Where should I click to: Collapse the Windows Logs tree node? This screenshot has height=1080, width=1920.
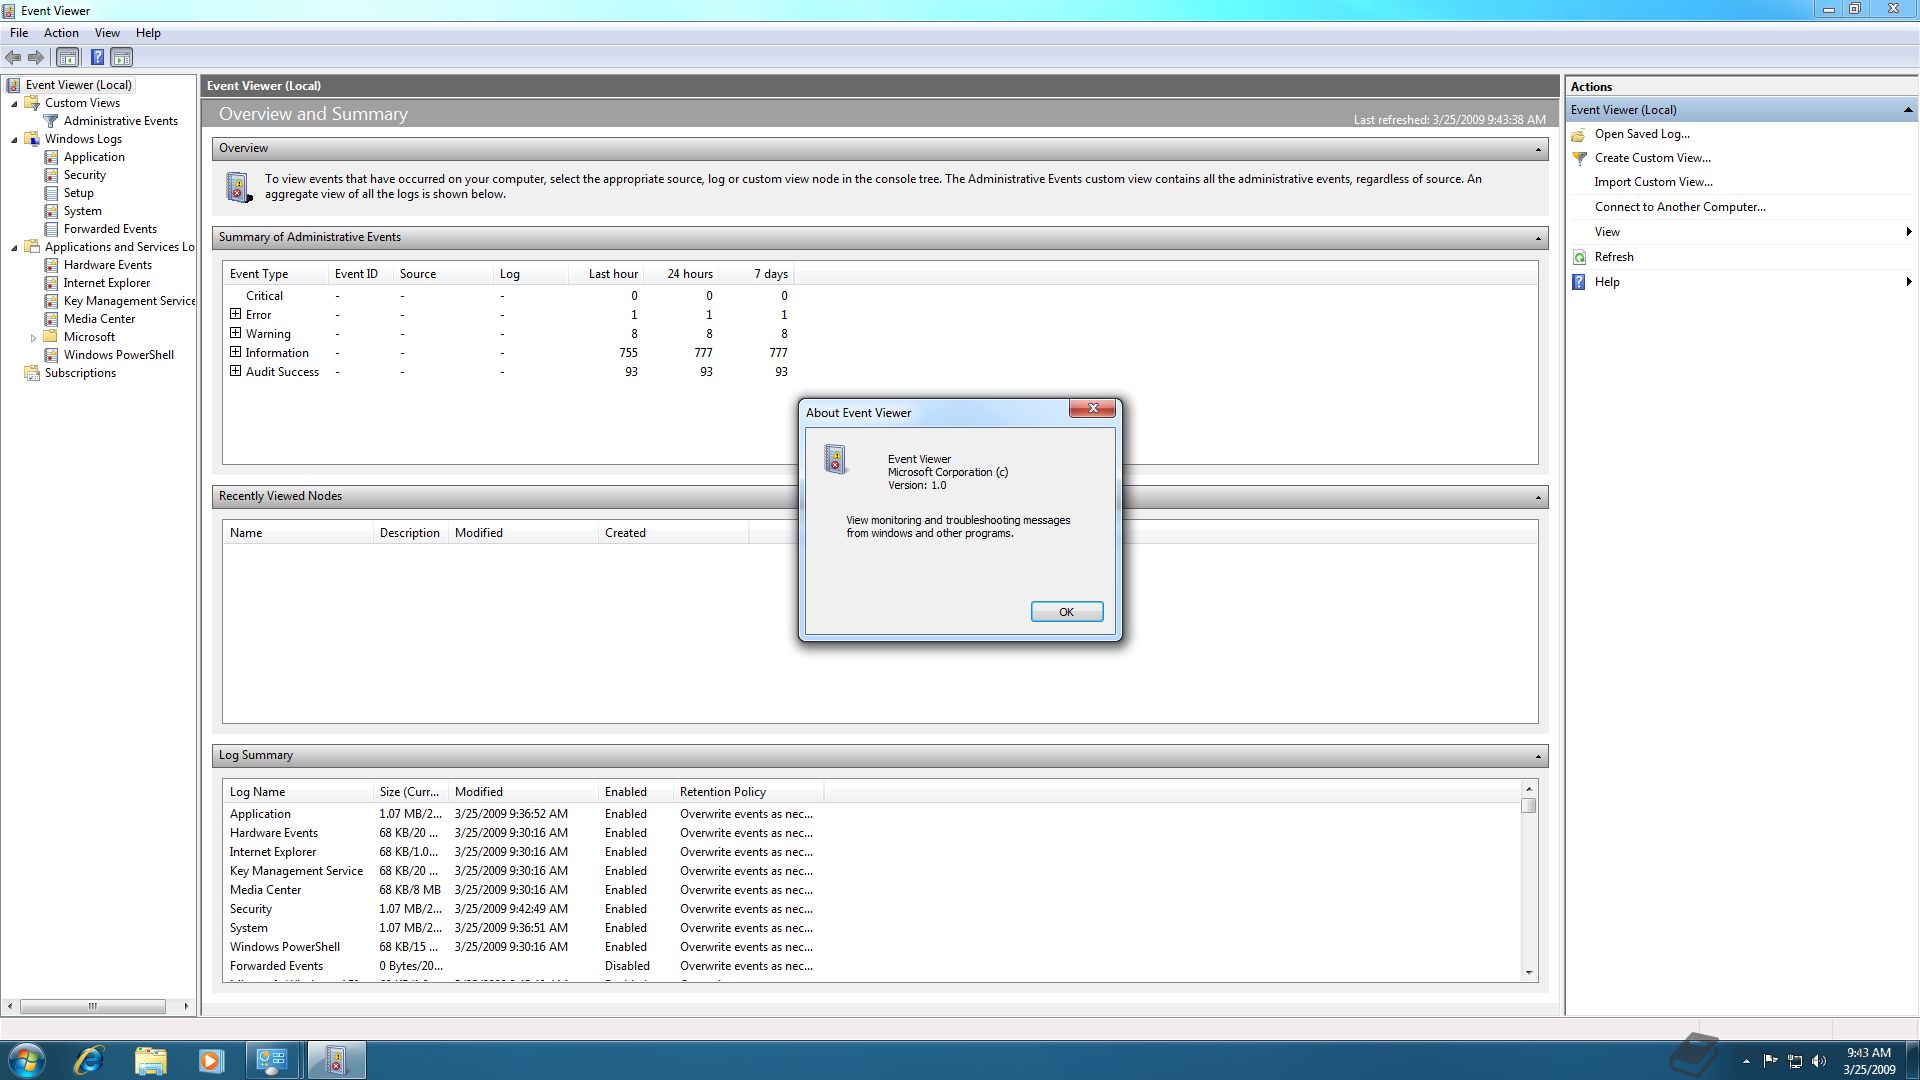[x=14, y=139]
